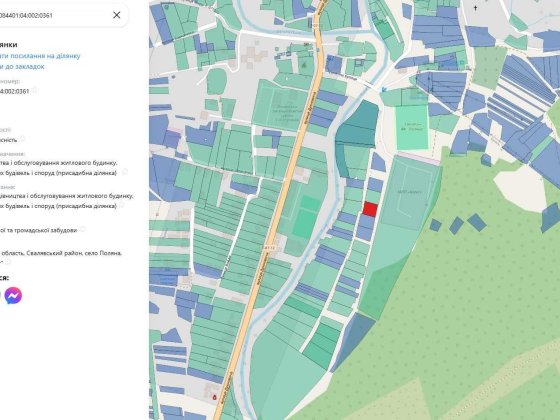The image size is (560, 420).
Task: Click the red marker near the bottom road
Action: point(214,397)
